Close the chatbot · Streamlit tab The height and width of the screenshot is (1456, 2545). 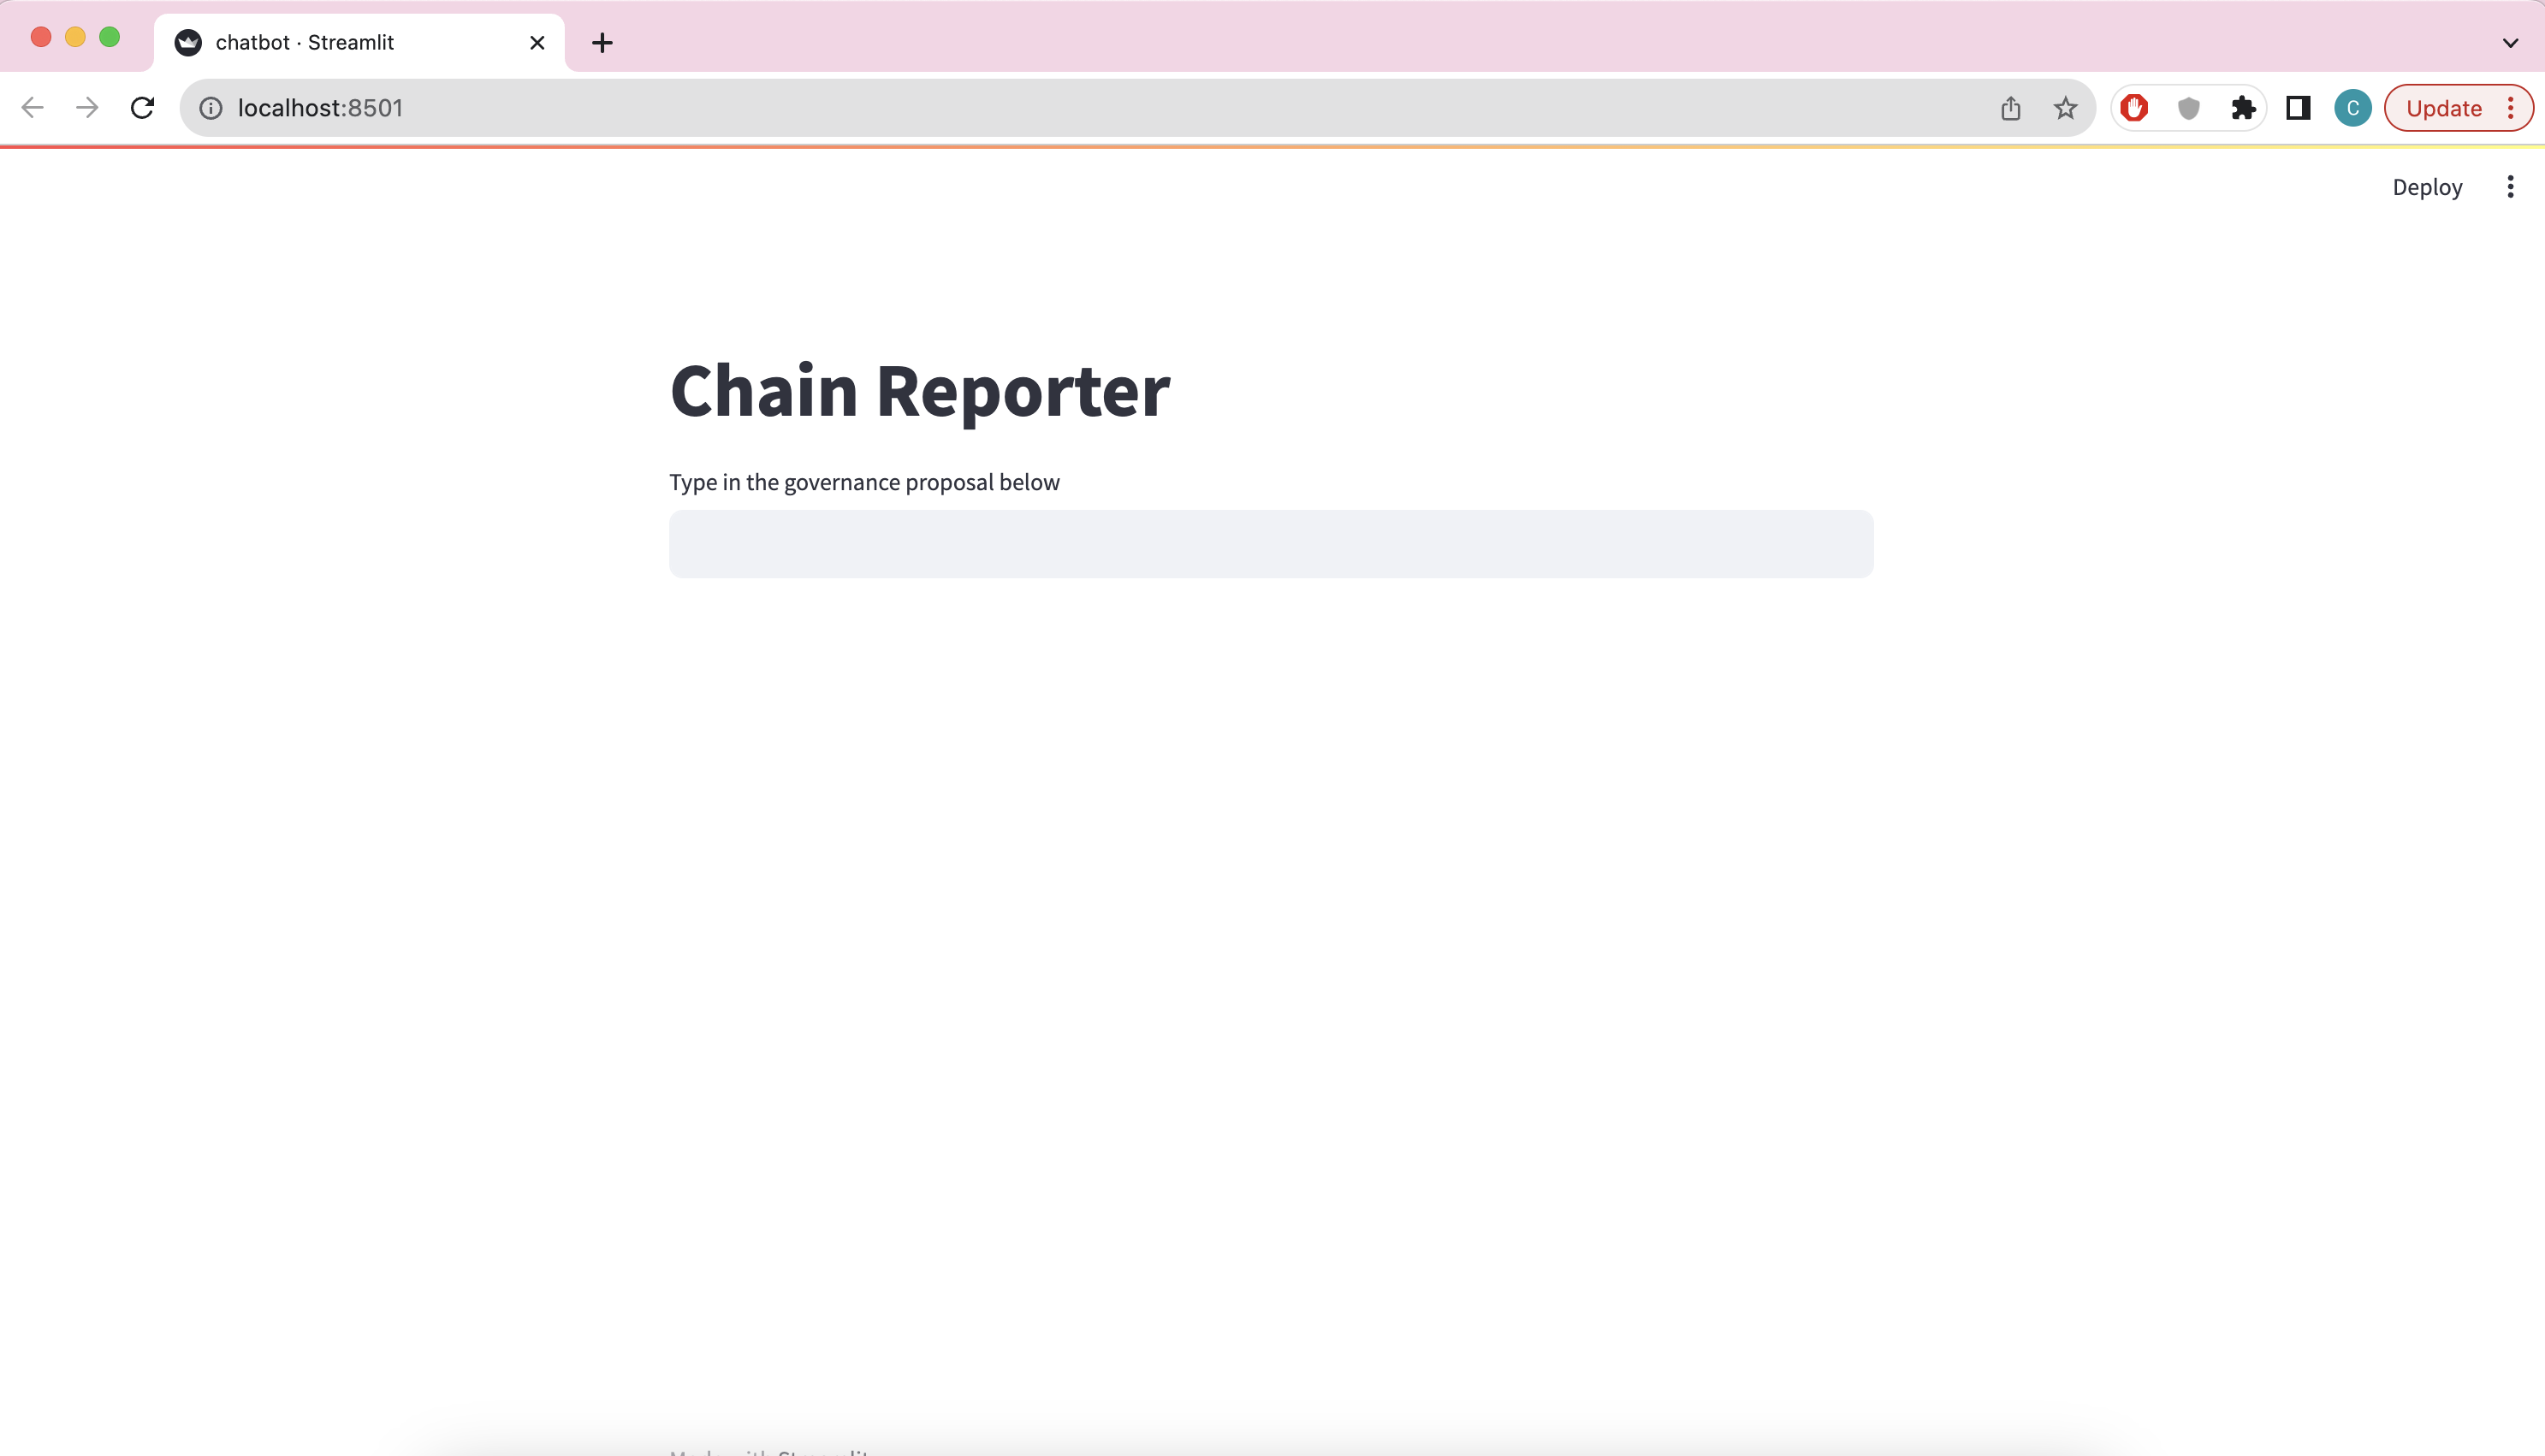[537, 43]
